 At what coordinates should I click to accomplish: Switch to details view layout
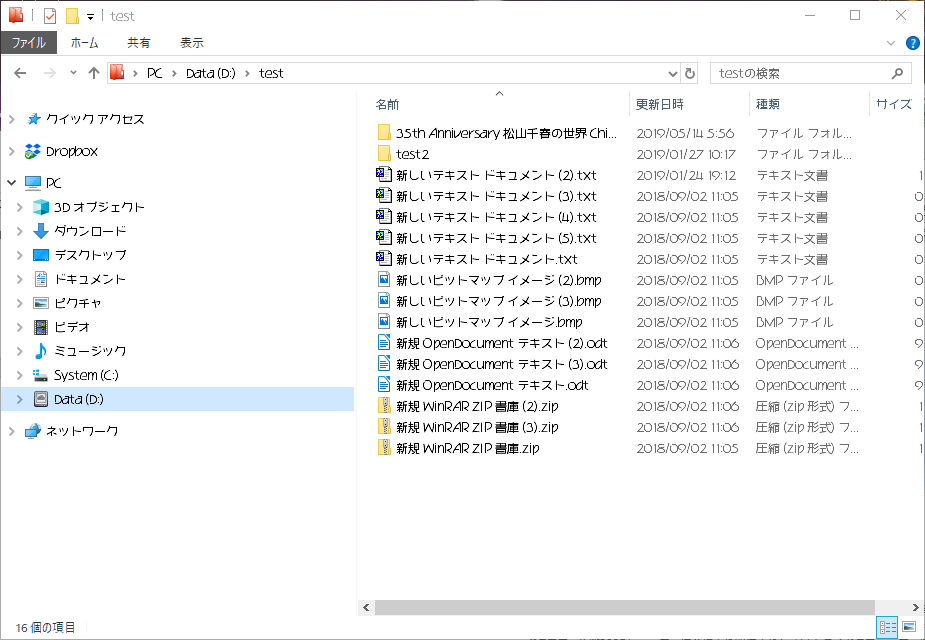coord(887,627)
